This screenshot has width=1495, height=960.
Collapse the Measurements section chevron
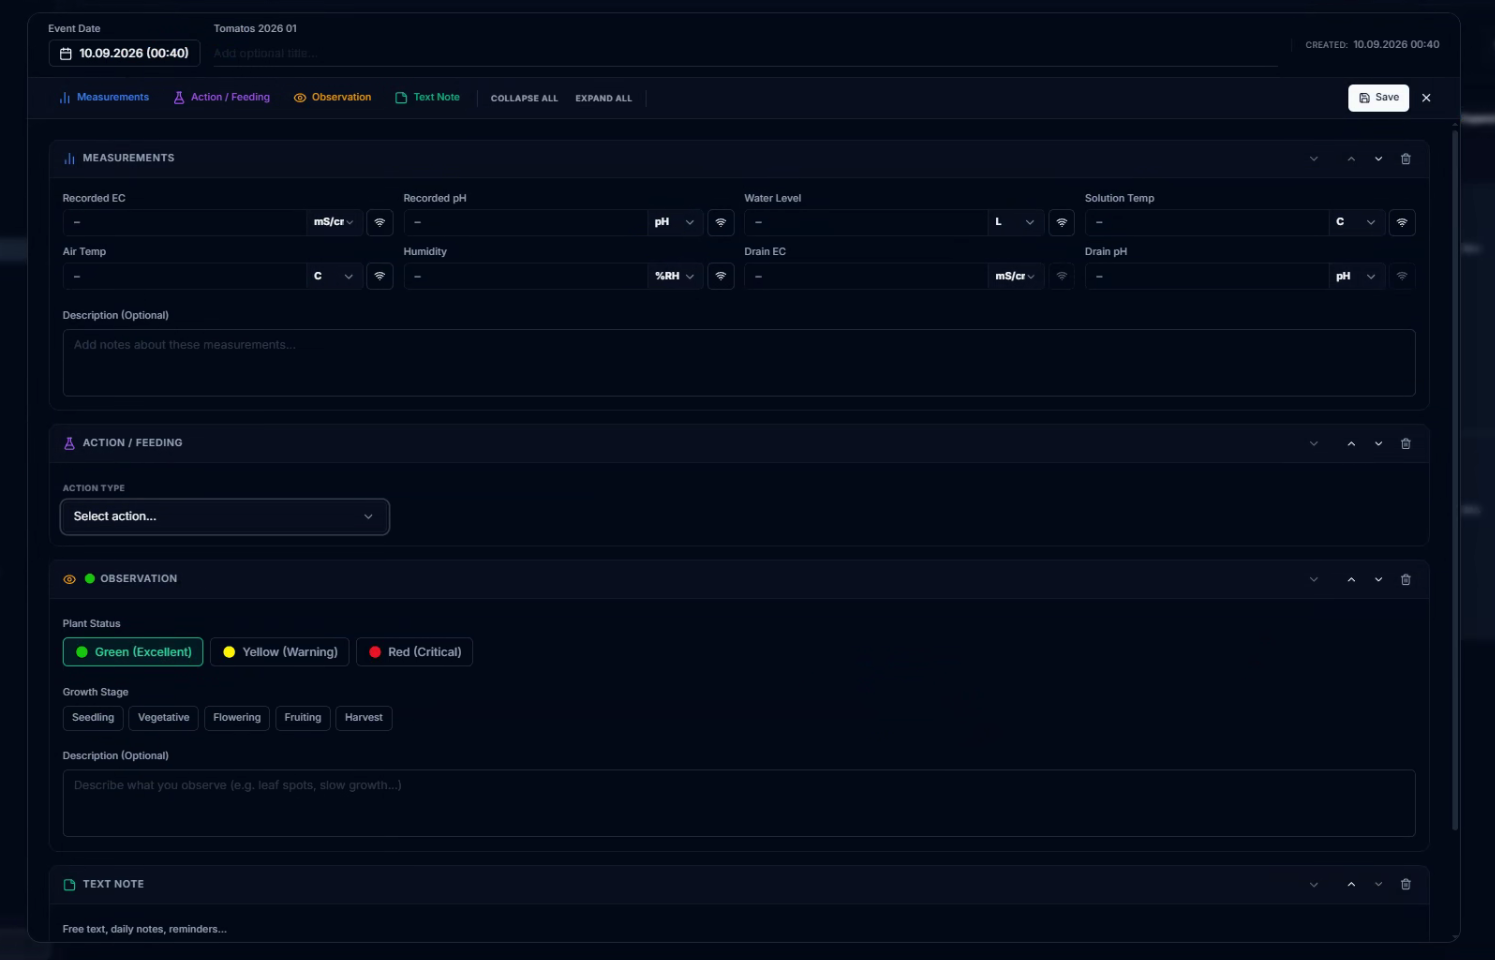pyautogui.click(x=1314, y=159)
